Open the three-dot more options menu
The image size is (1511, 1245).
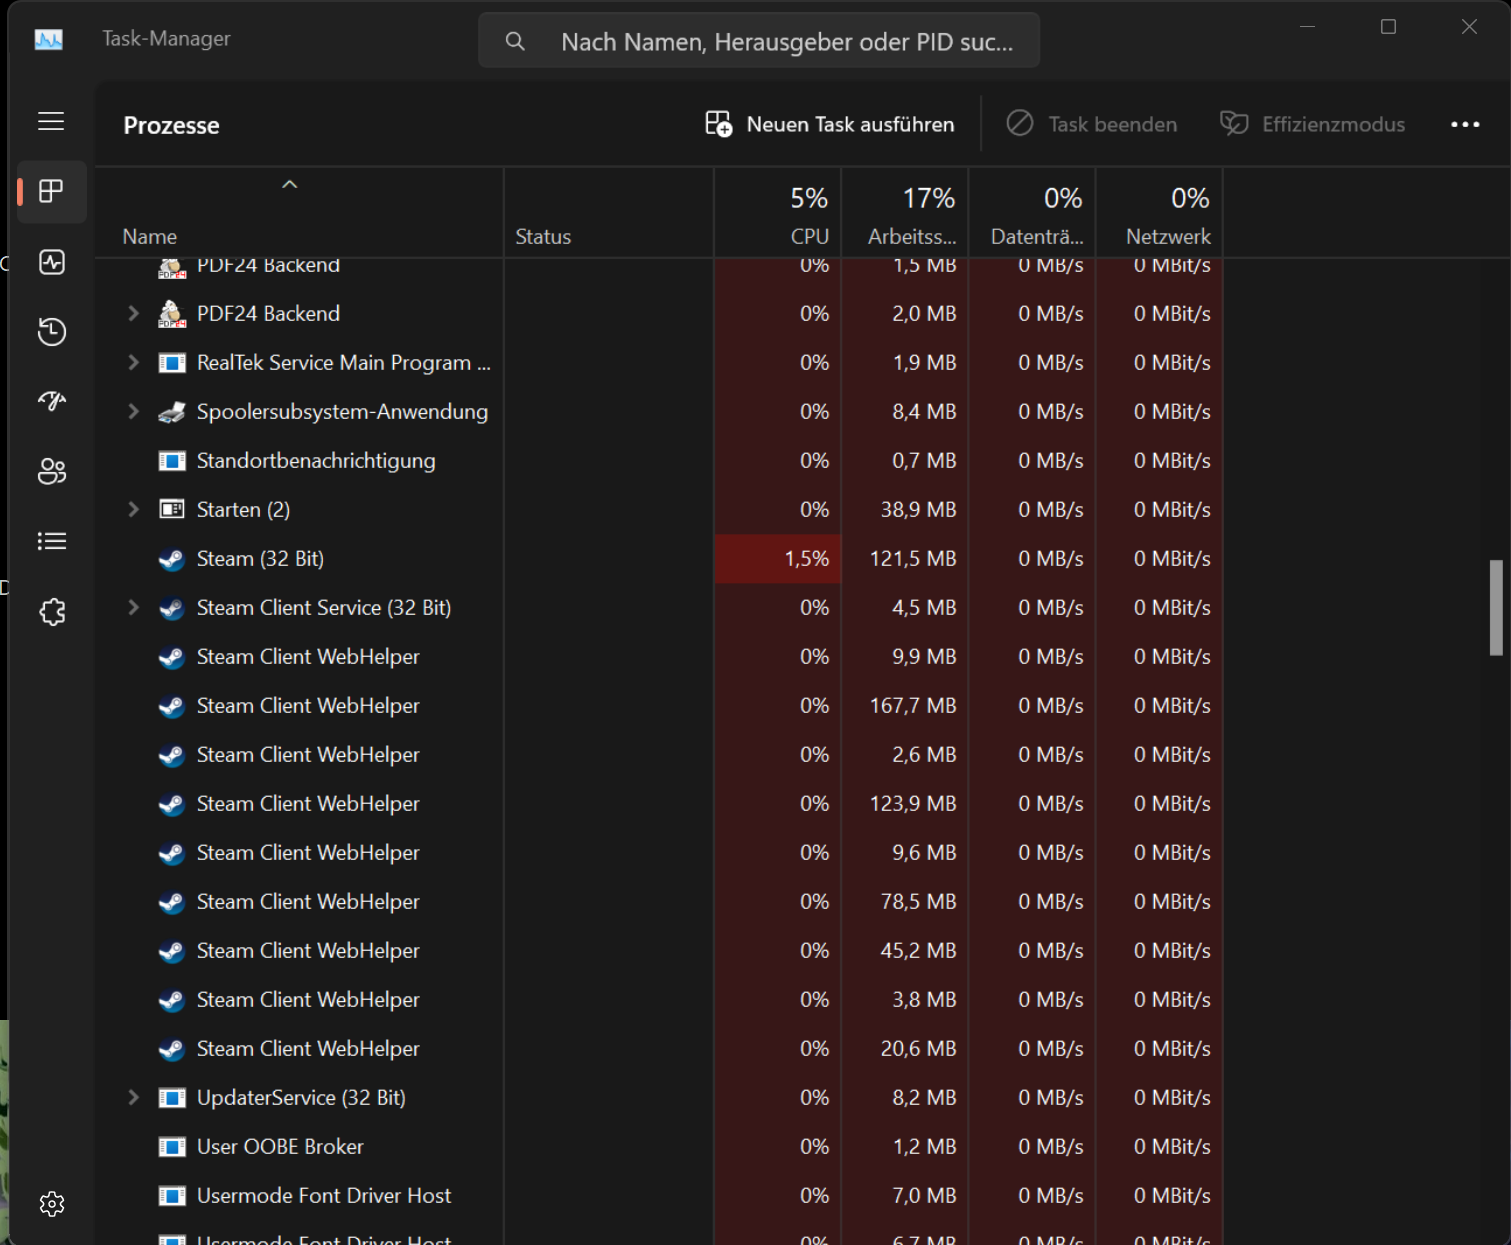click(1465, 124)
